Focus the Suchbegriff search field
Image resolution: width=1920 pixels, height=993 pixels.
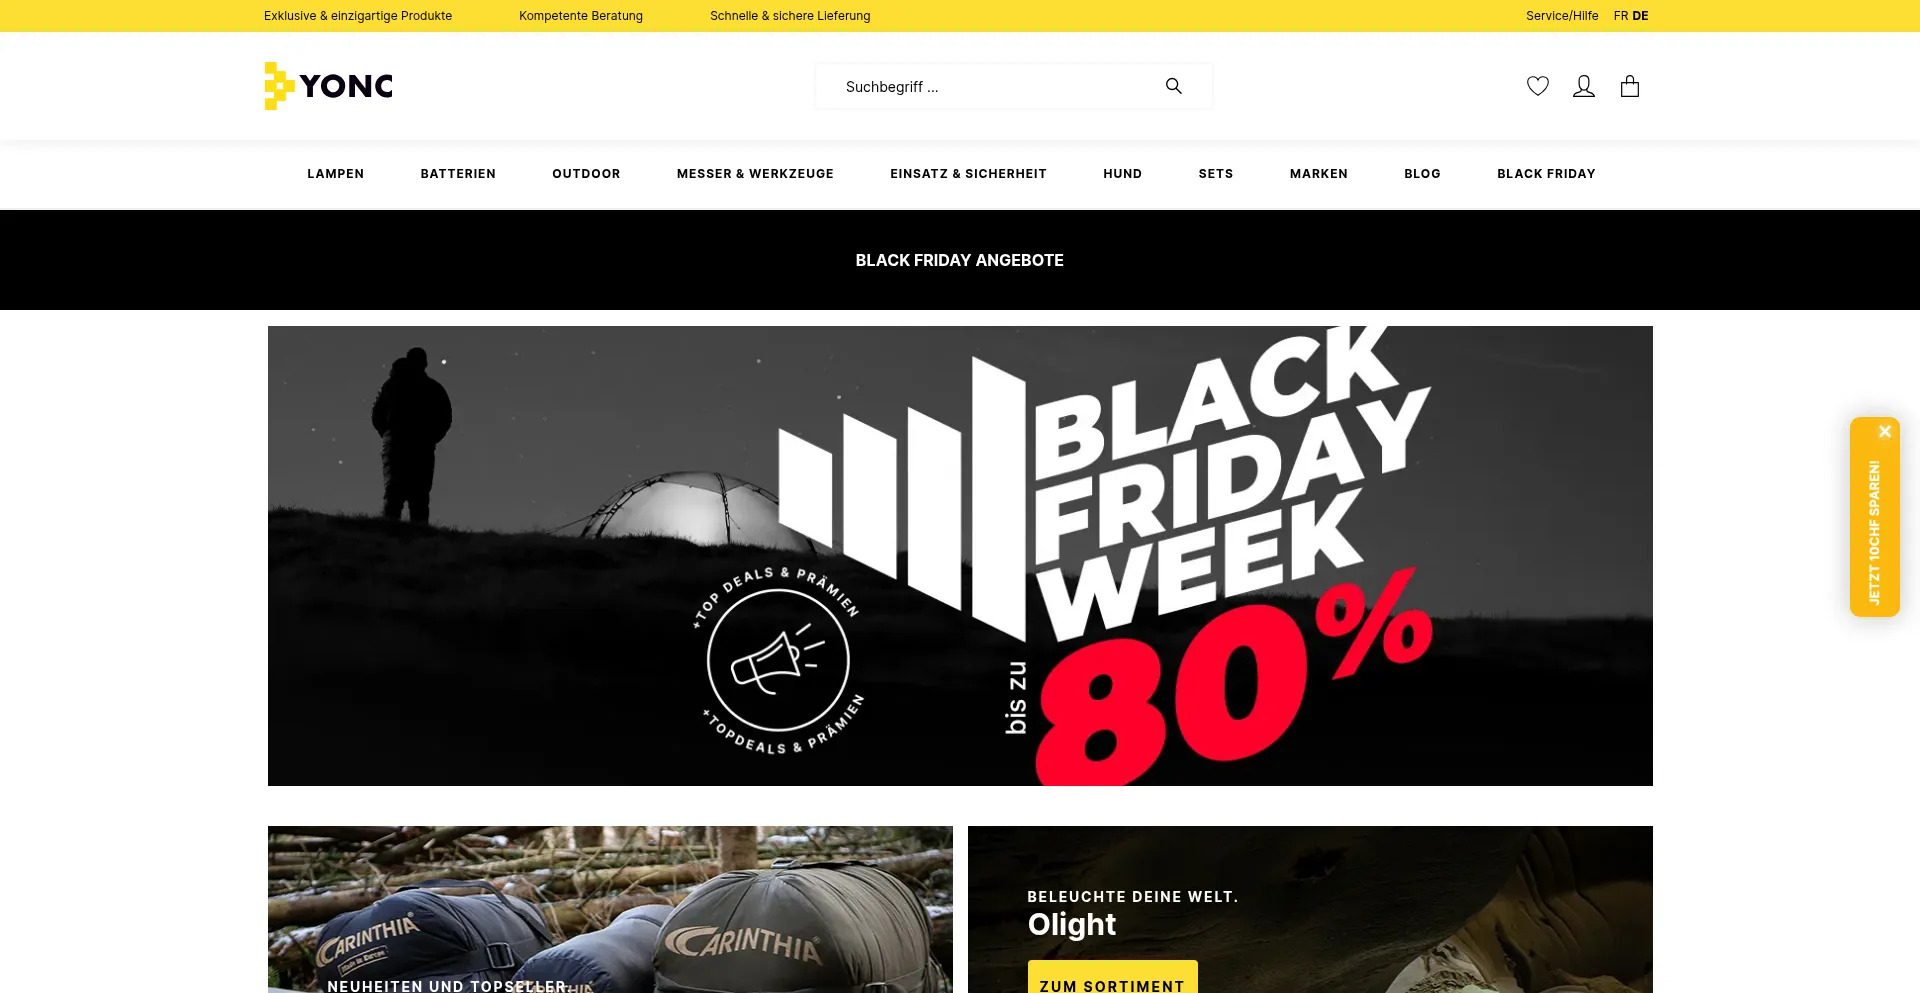(1000, 86)
